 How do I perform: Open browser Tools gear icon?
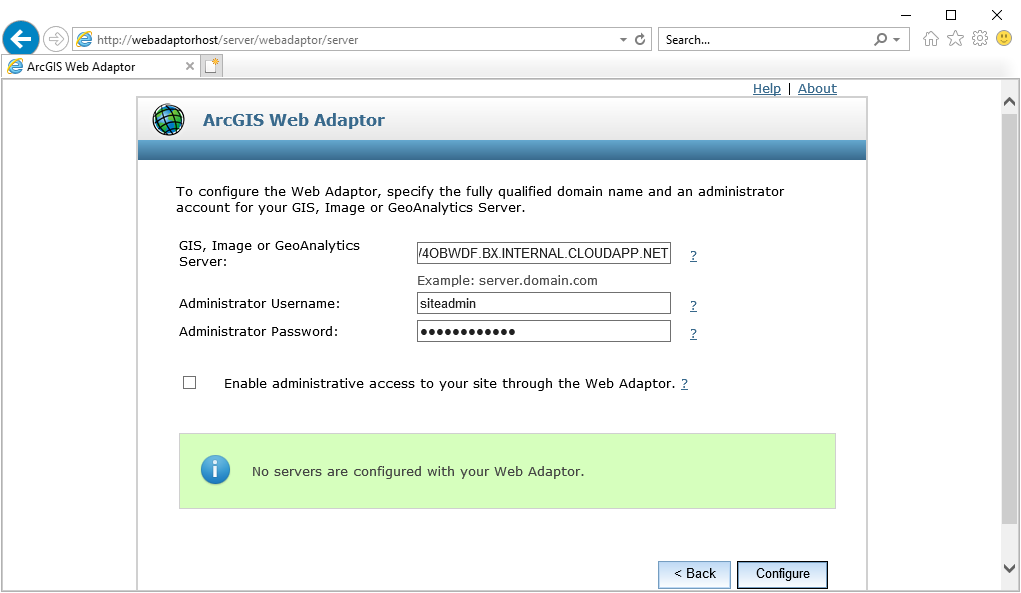[x=980, y=38]
